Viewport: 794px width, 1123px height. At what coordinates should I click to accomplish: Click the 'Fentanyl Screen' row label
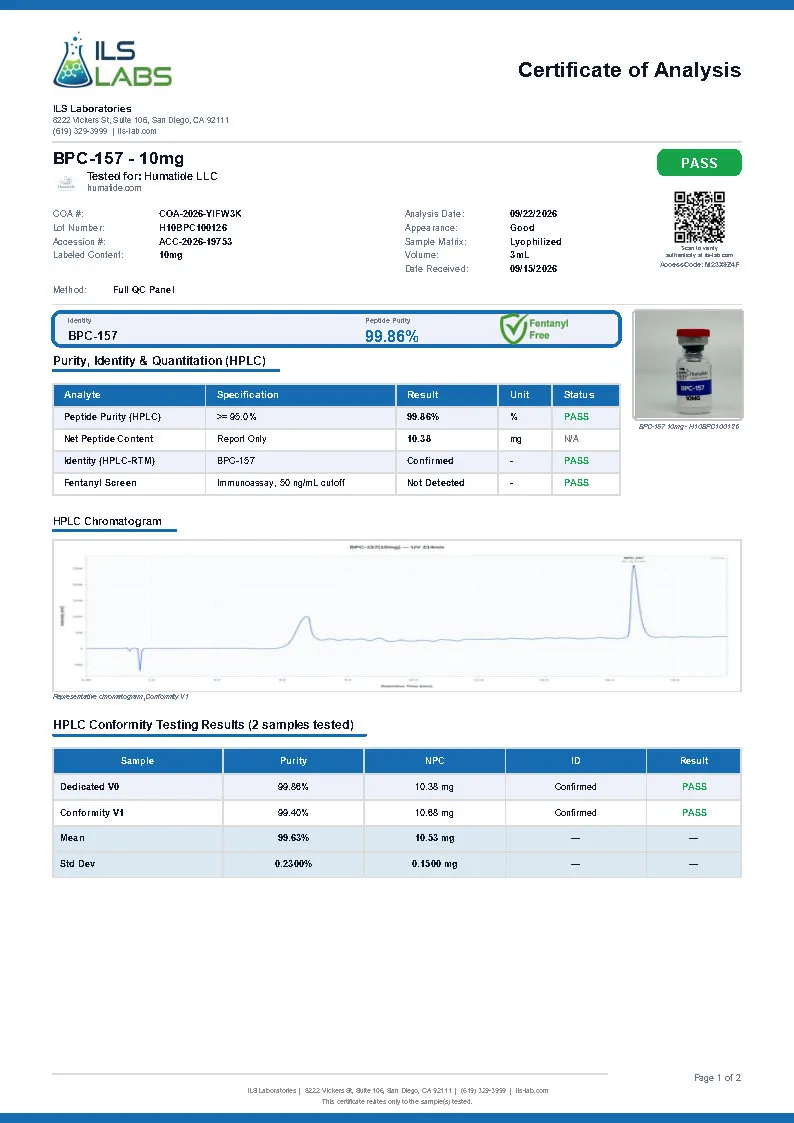pos(100,483)
